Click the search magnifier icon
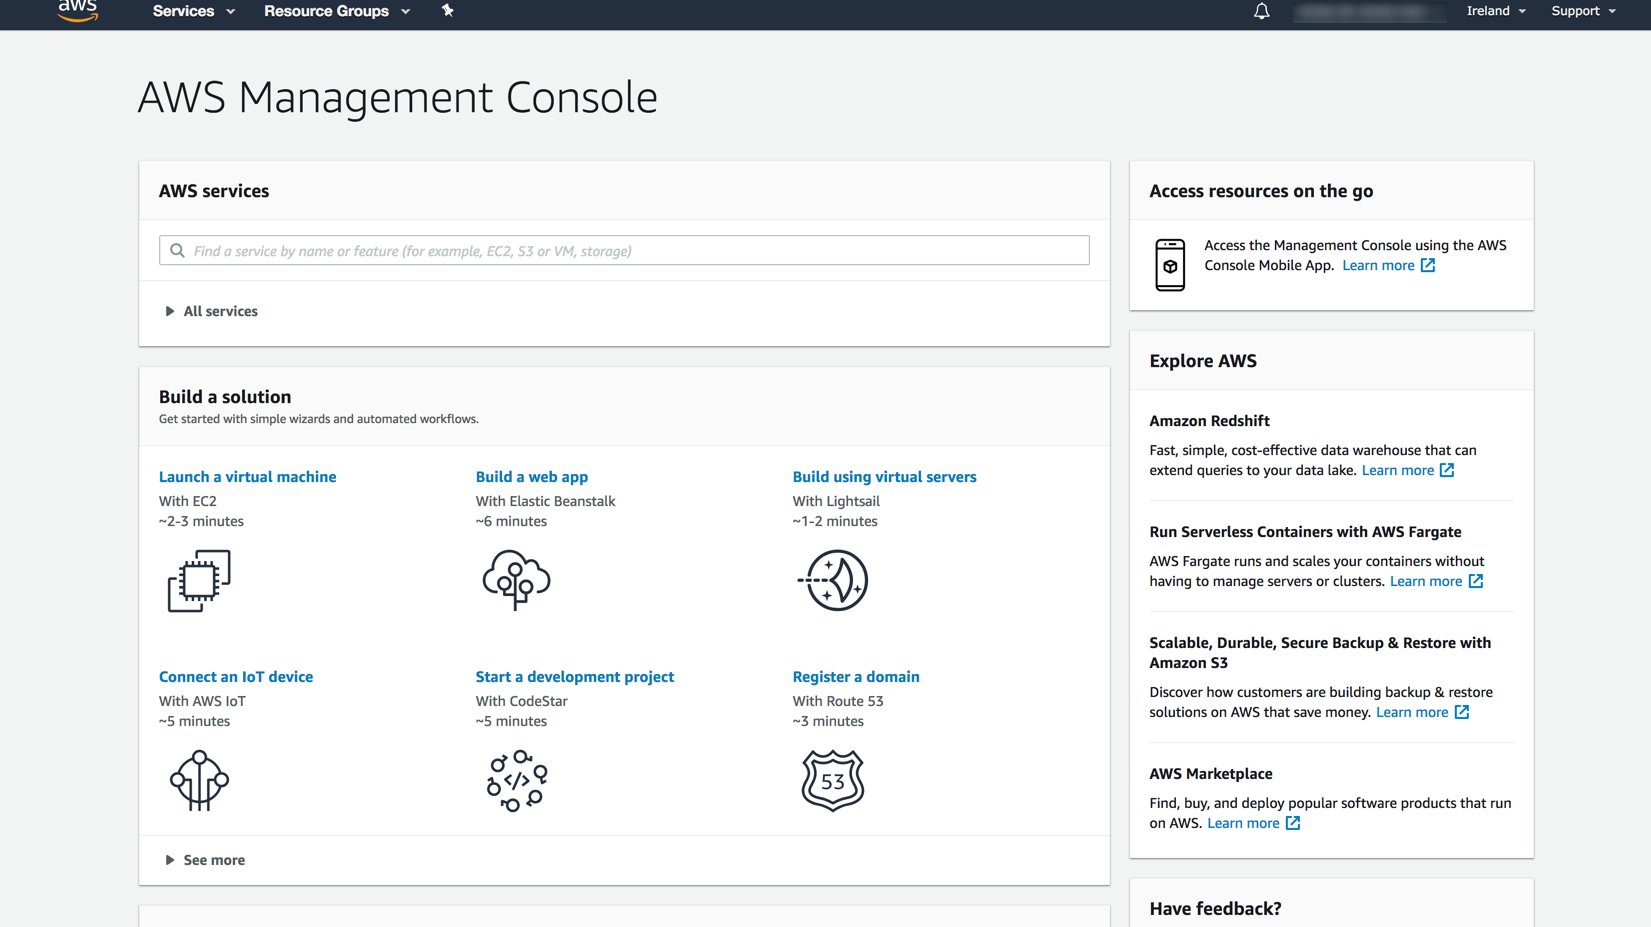The image size is (1651, 927). [177, 250]
